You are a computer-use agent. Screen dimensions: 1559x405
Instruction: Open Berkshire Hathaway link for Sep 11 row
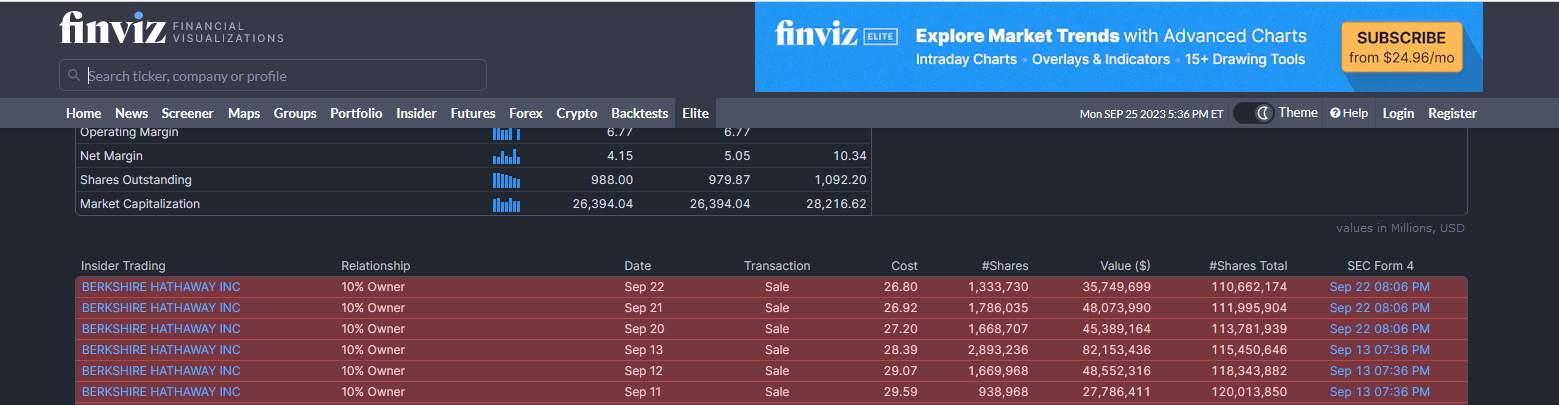coord(161,392)
